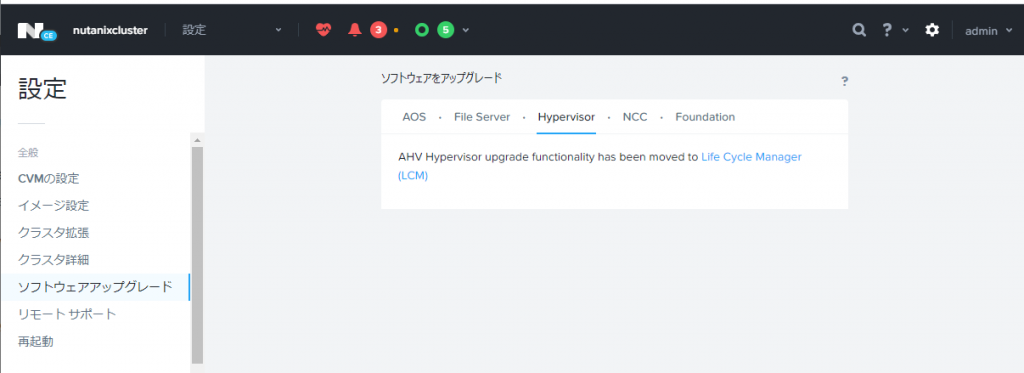Click the ソフトウェアをアップグレード heading
This screenshot has height=373, width=1024.
(x=441, y=78)
